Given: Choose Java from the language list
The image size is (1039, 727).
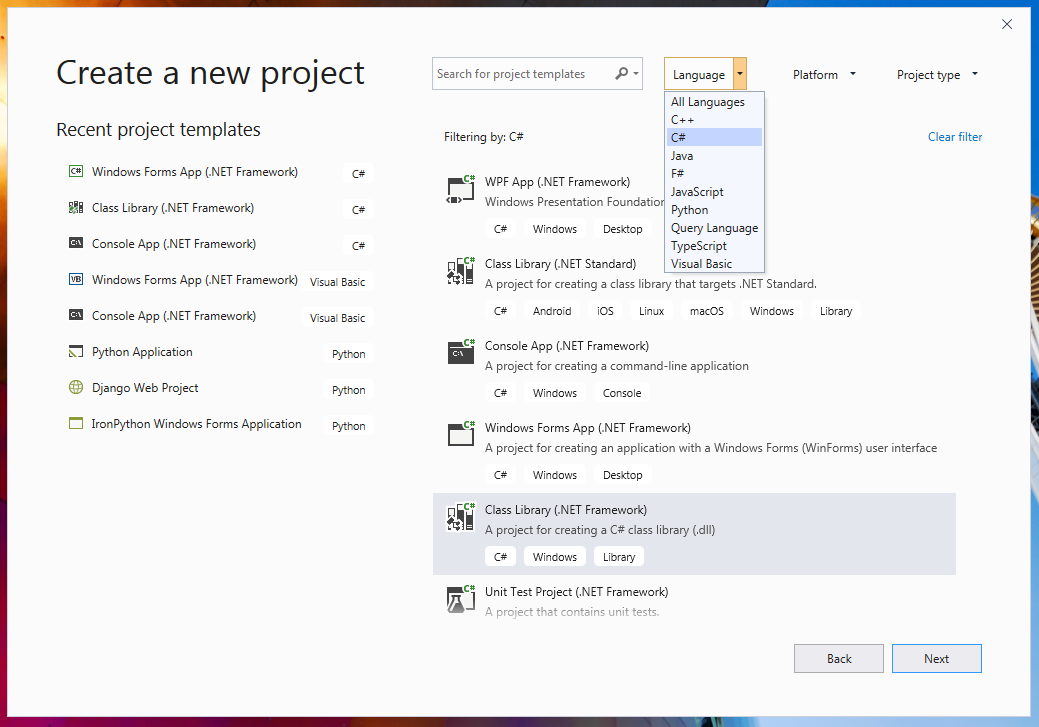Looking at the screenshot, I should coord(714,156).
